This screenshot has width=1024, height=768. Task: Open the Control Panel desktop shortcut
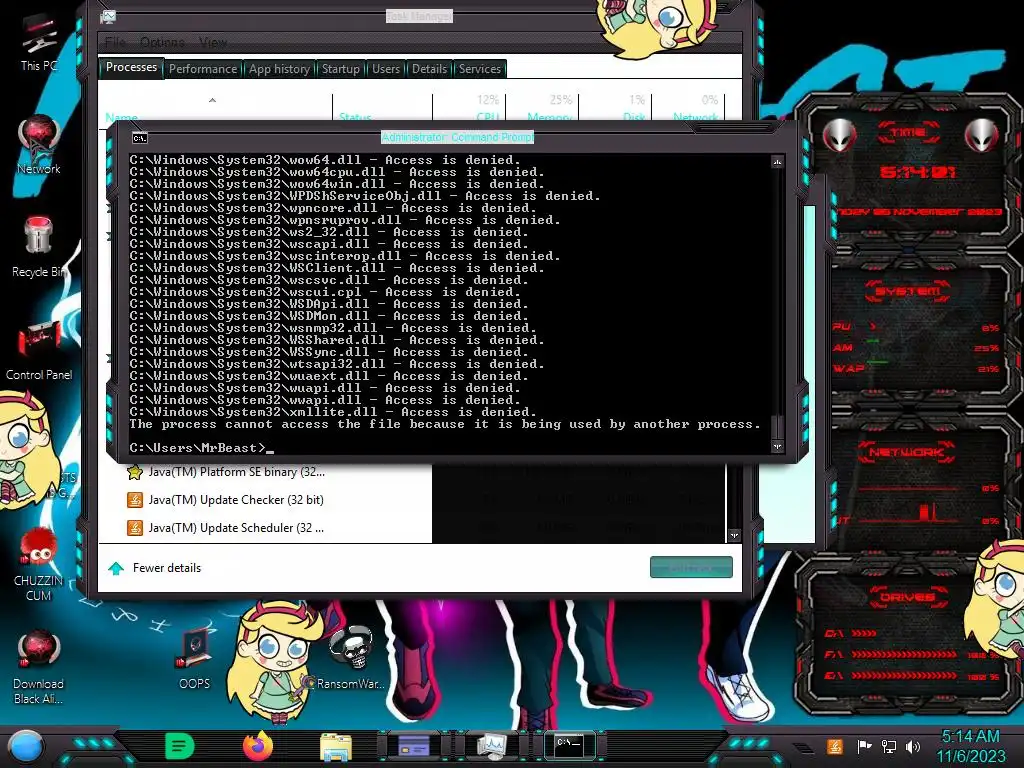click(x=39, y=350)
